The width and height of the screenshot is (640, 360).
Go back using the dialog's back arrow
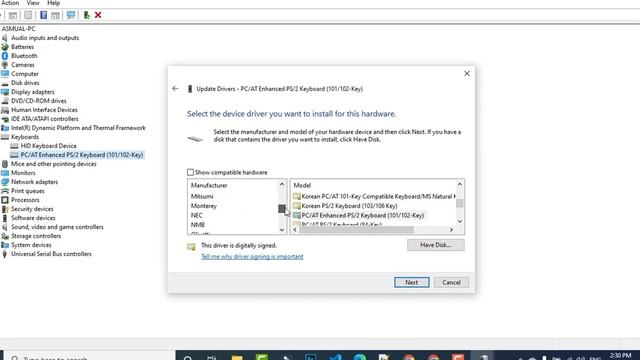(x=175, y=89)
